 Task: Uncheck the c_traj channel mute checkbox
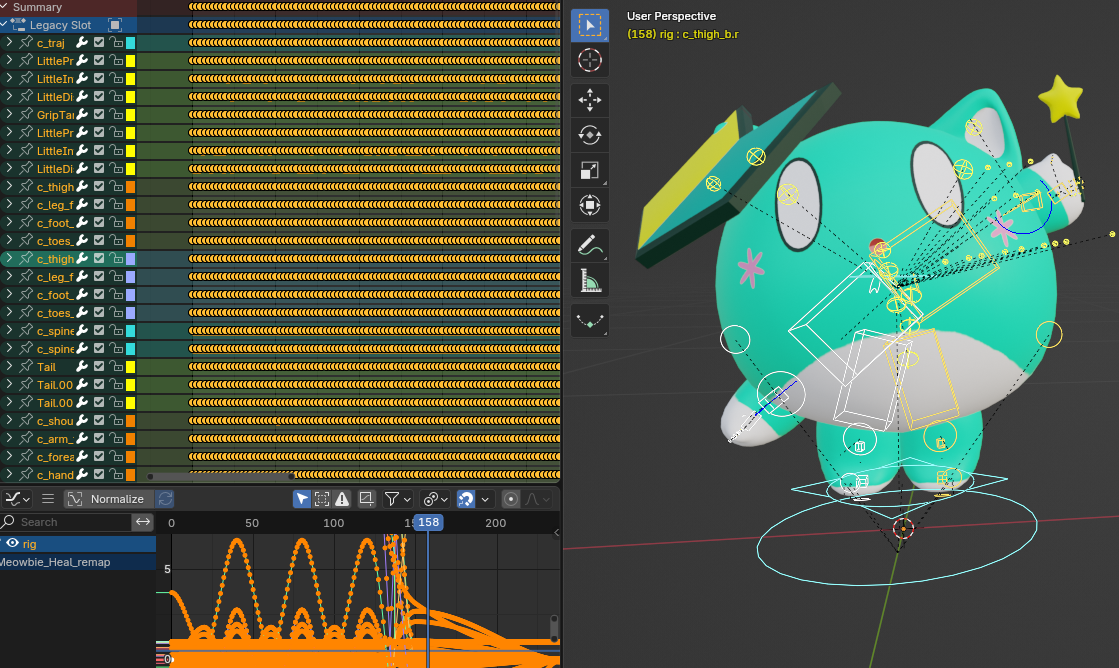coord(99,42)
